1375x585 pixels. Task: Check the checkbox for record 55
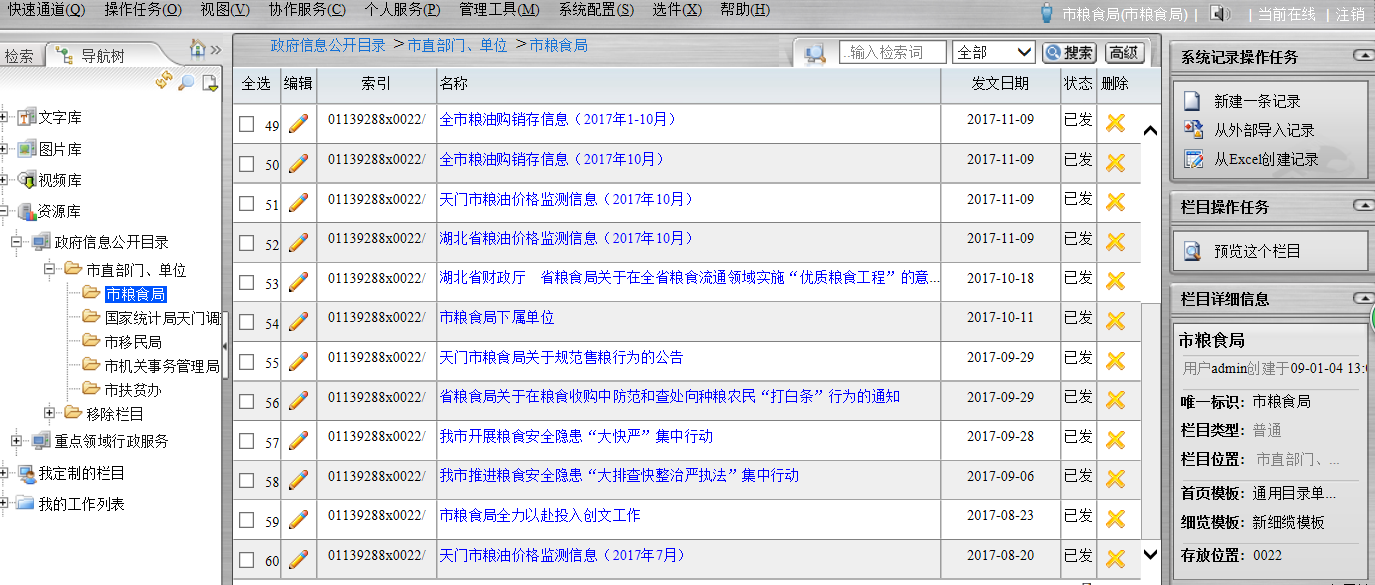click(247, 362)
